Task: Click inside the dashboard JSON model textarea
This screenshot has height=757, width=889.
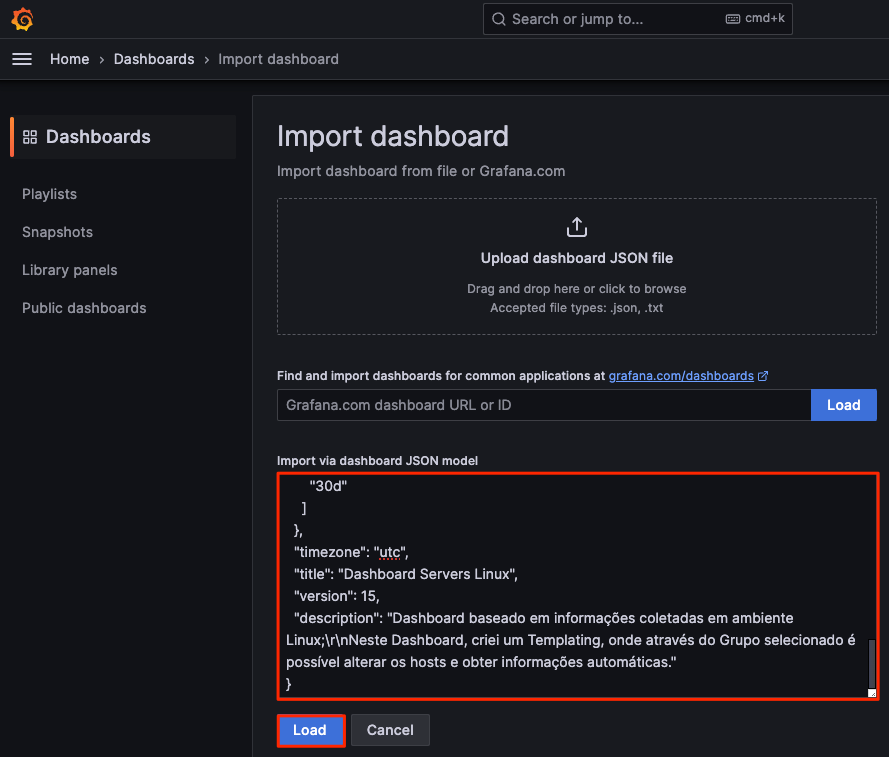Action: click(x=578, y=586)
